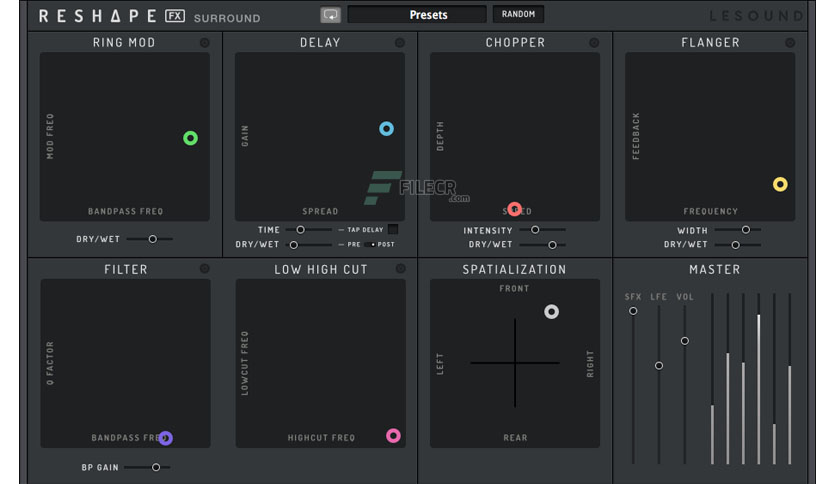Click the loop icon beside Presets
The height and width of the screenshot is (484, 836).
point(331,14)
